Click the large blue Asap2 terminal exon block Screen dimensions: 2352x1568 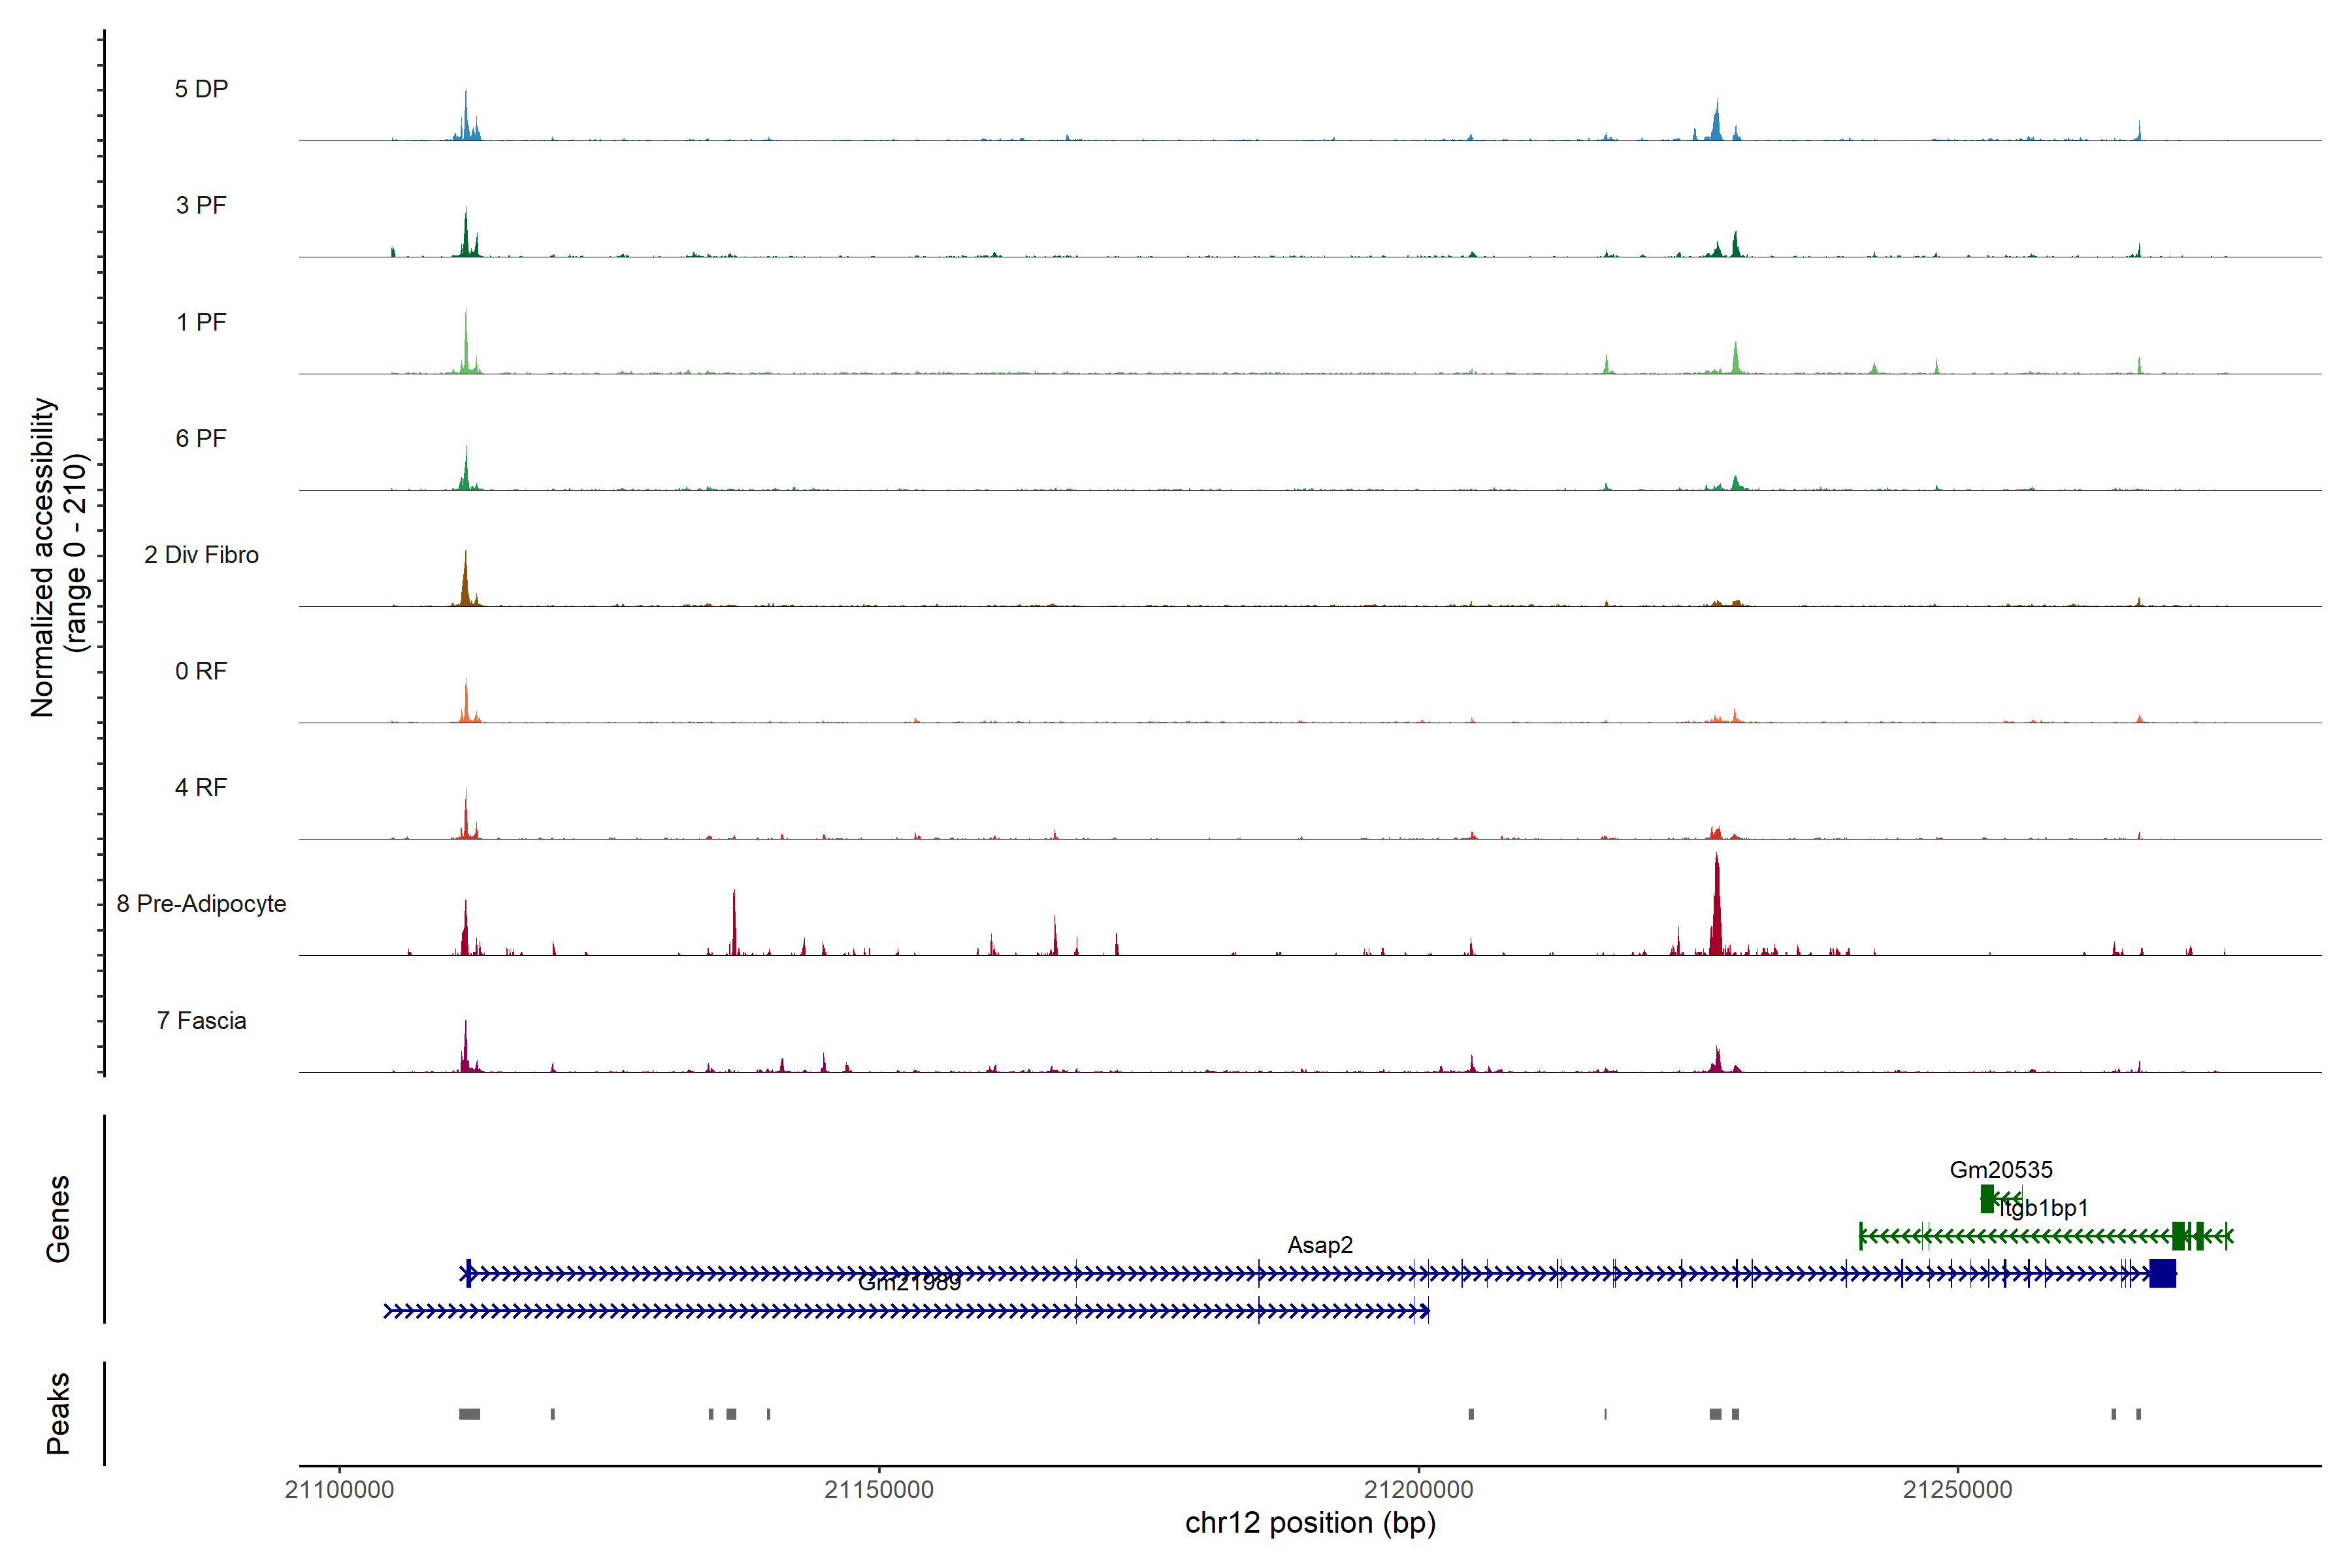point(2162,1274)
